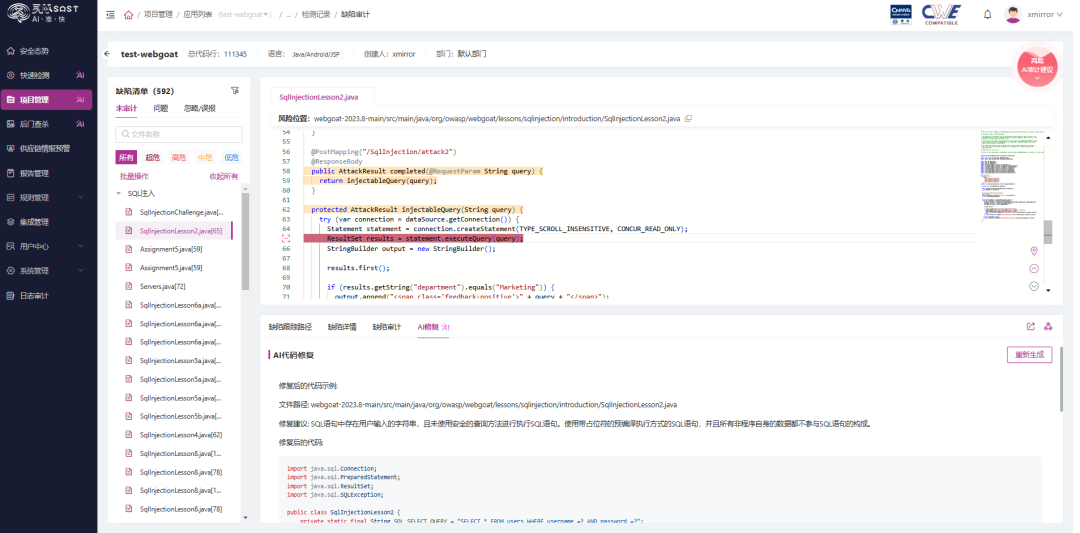Image resolution: width=1080 pixels, height=533 pixels.
Task: Expand the collapsed breadcrumb ellipsis
Action: (289, 14)
